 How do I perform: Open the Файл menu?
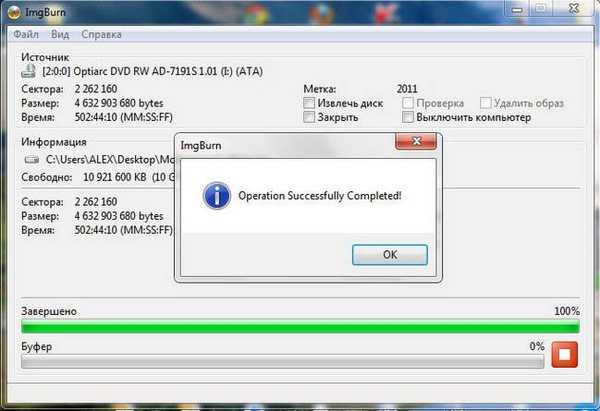click(x=26, y=34)
